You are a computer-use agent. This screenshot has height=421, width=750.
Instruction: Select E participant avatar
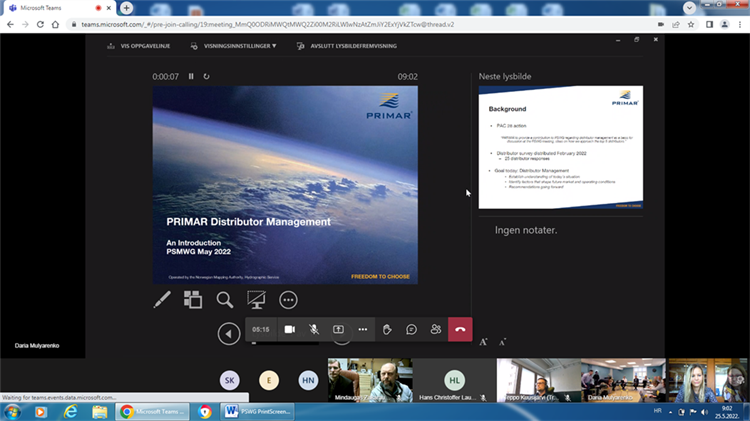pos(269,380)
